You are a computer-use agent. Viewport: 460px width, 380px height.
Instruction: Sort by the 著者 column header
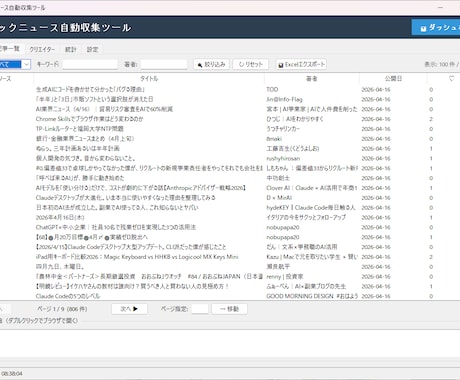tap(312, 79)
